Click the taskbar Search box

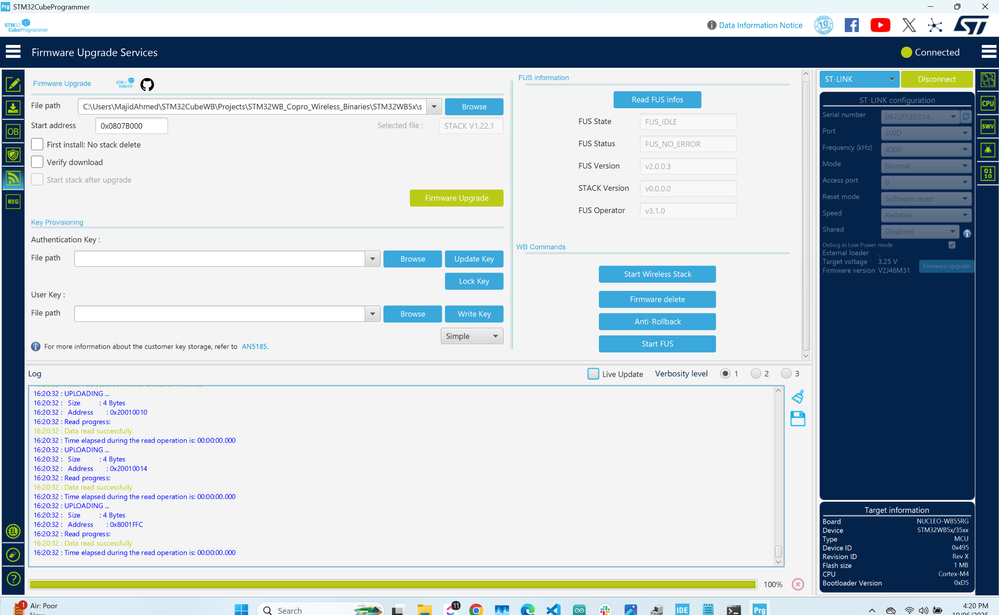[x=320, y=609]
